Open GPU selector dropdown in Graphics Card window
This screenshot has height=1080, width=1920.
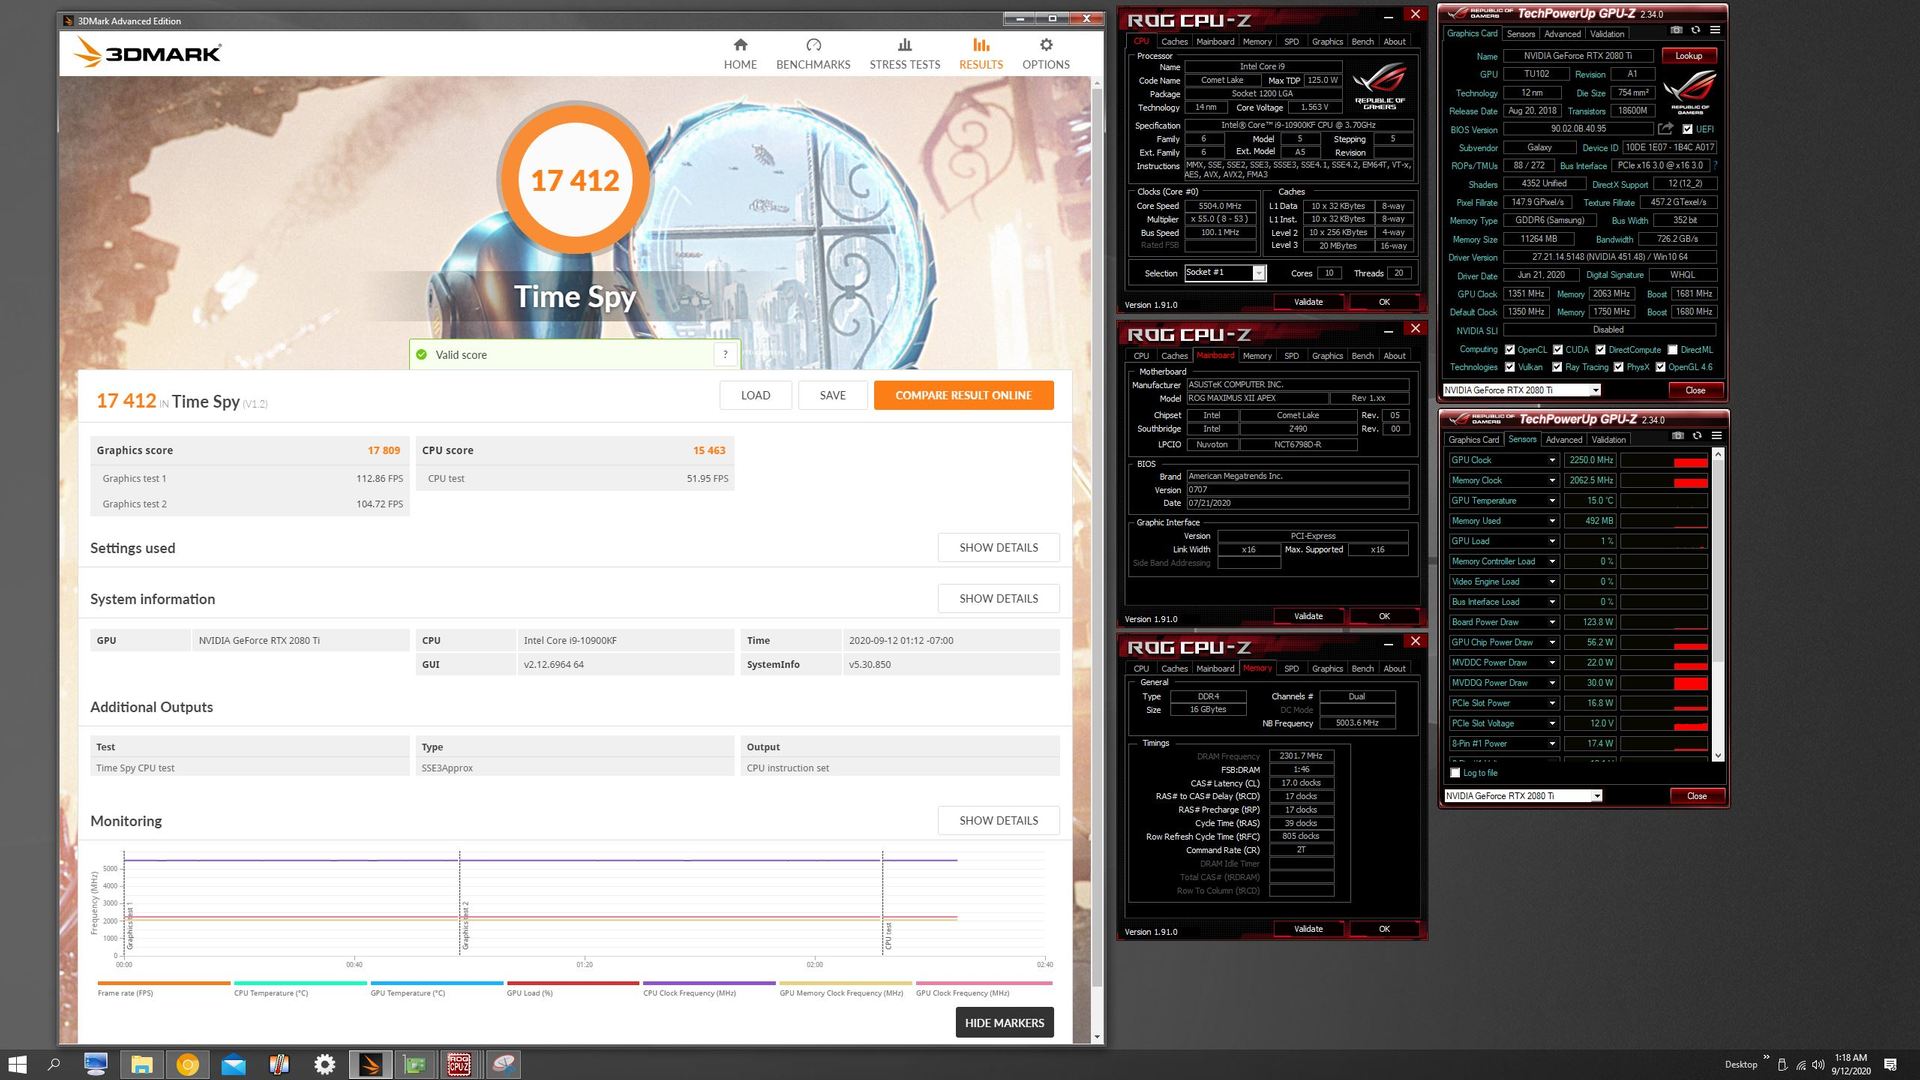coord(1595,390)
